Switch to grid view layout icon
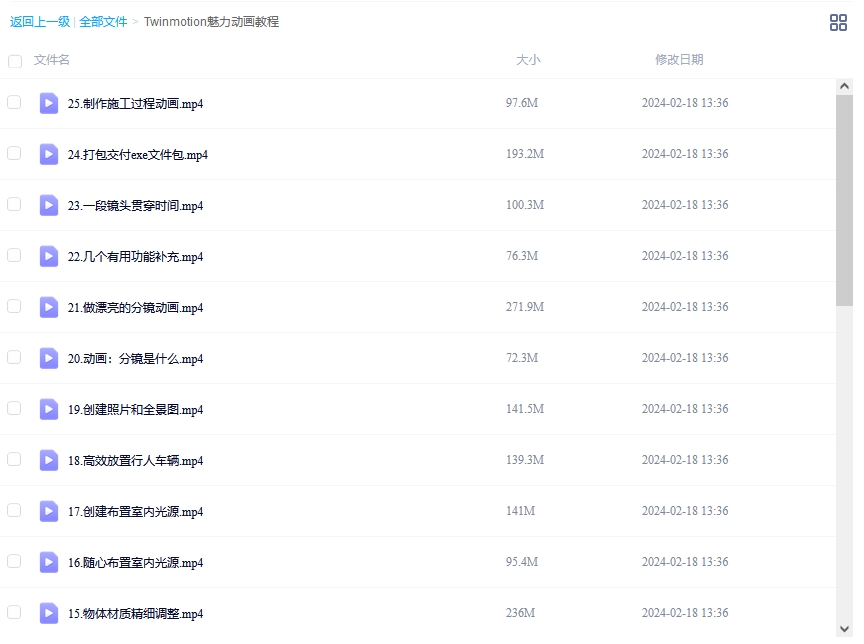The width and height of the screenshot is (864, 644). [838, 23]
